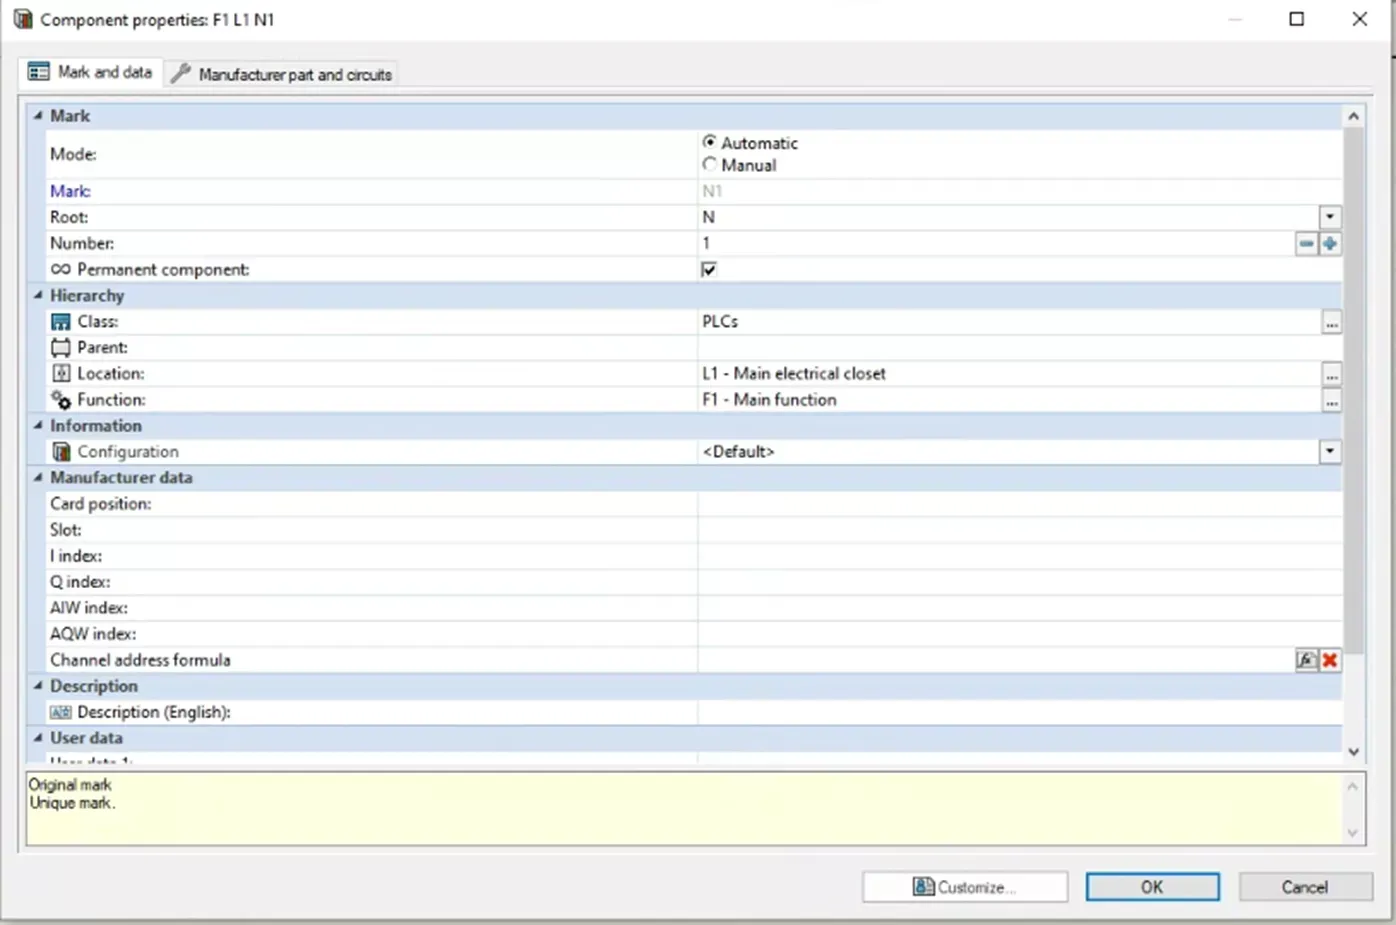The image size is (1396, 925).
Task: Confirm with the OK button
Action: click(1152, 887)
